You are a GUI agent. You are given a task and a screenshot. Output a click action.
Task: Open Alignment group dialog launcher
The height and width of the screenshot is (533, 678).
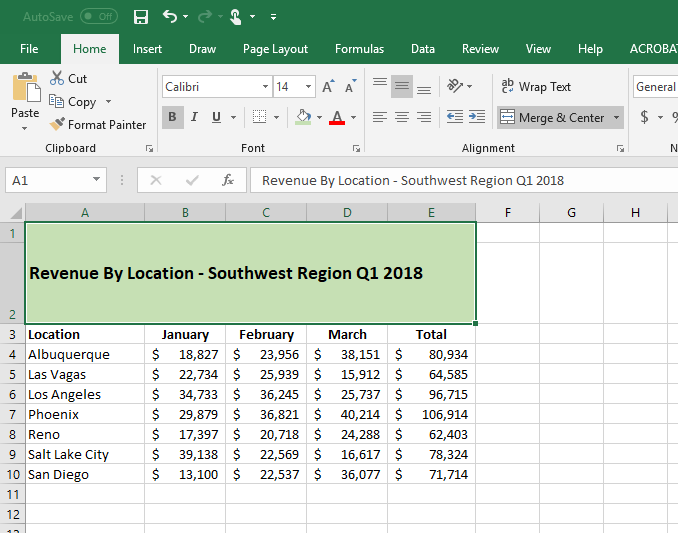pyautogui.click(x=620, y=149)
